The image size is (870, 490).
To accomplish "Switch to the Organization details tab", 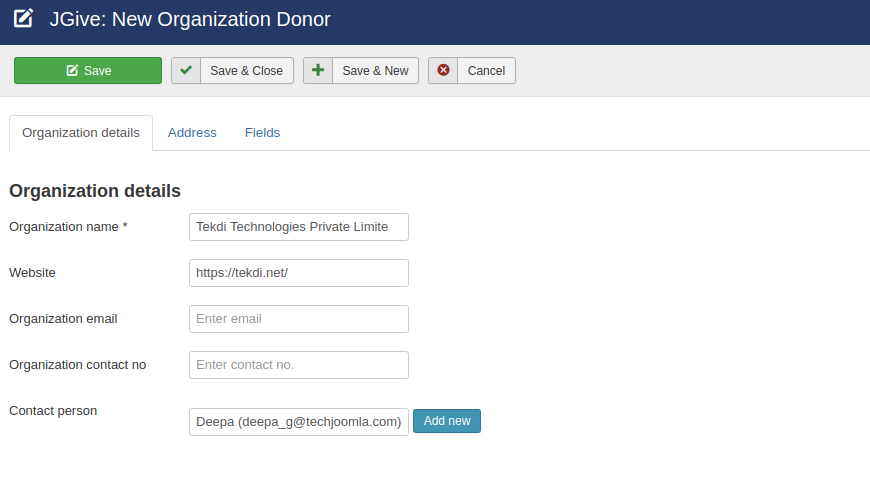I will 81,133.
